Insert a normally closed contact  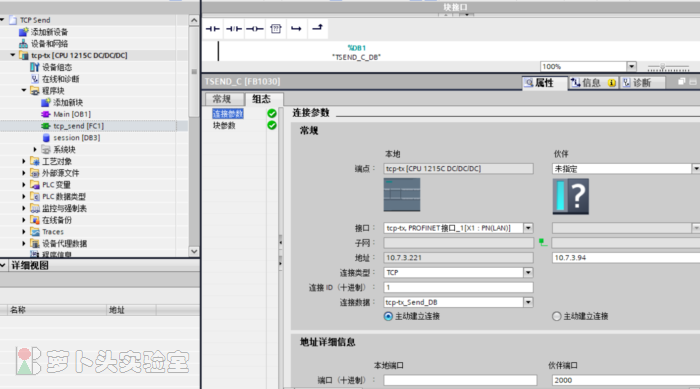[x=233, y=29]
